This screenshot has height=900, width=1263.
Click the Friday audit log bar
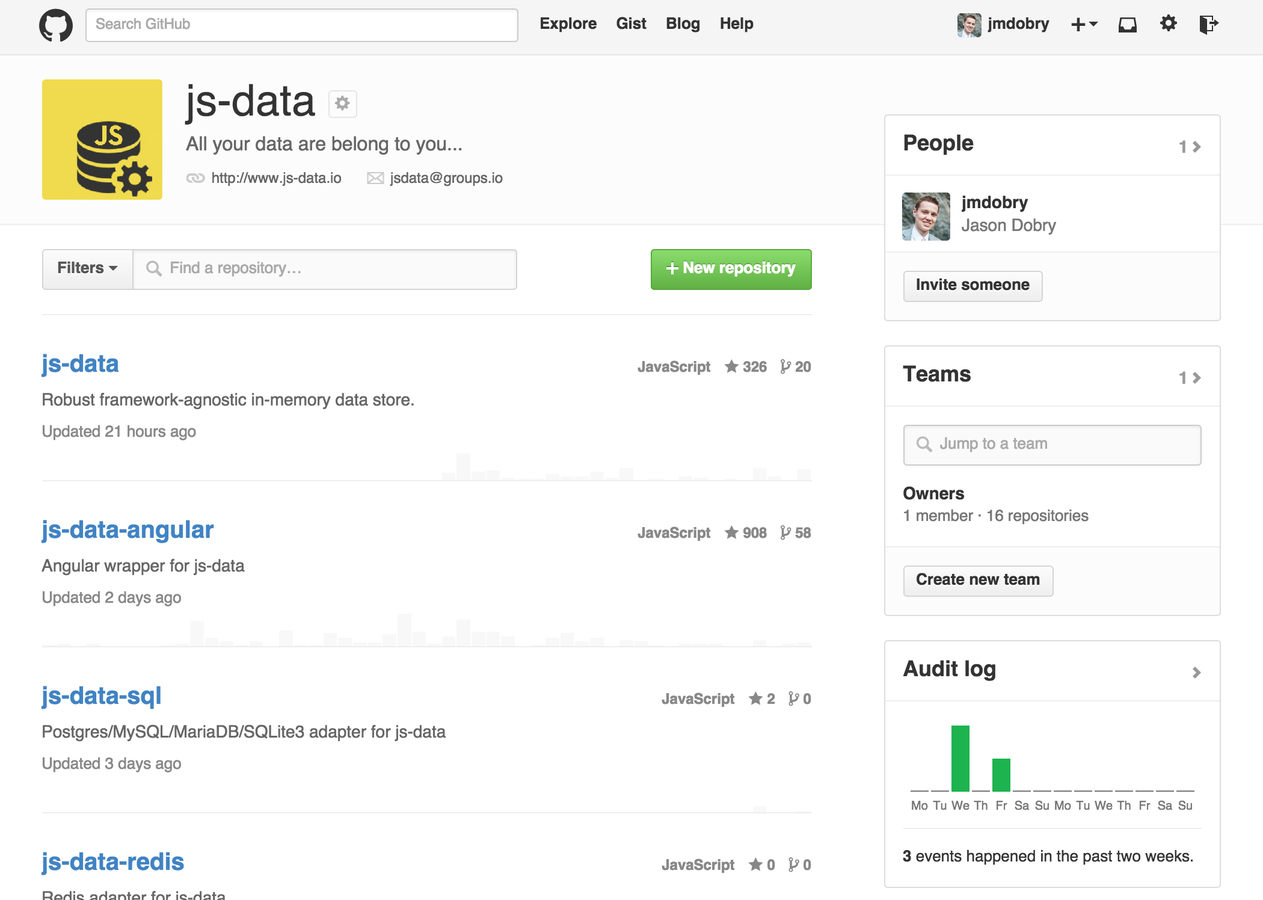tap(1001, 775)
